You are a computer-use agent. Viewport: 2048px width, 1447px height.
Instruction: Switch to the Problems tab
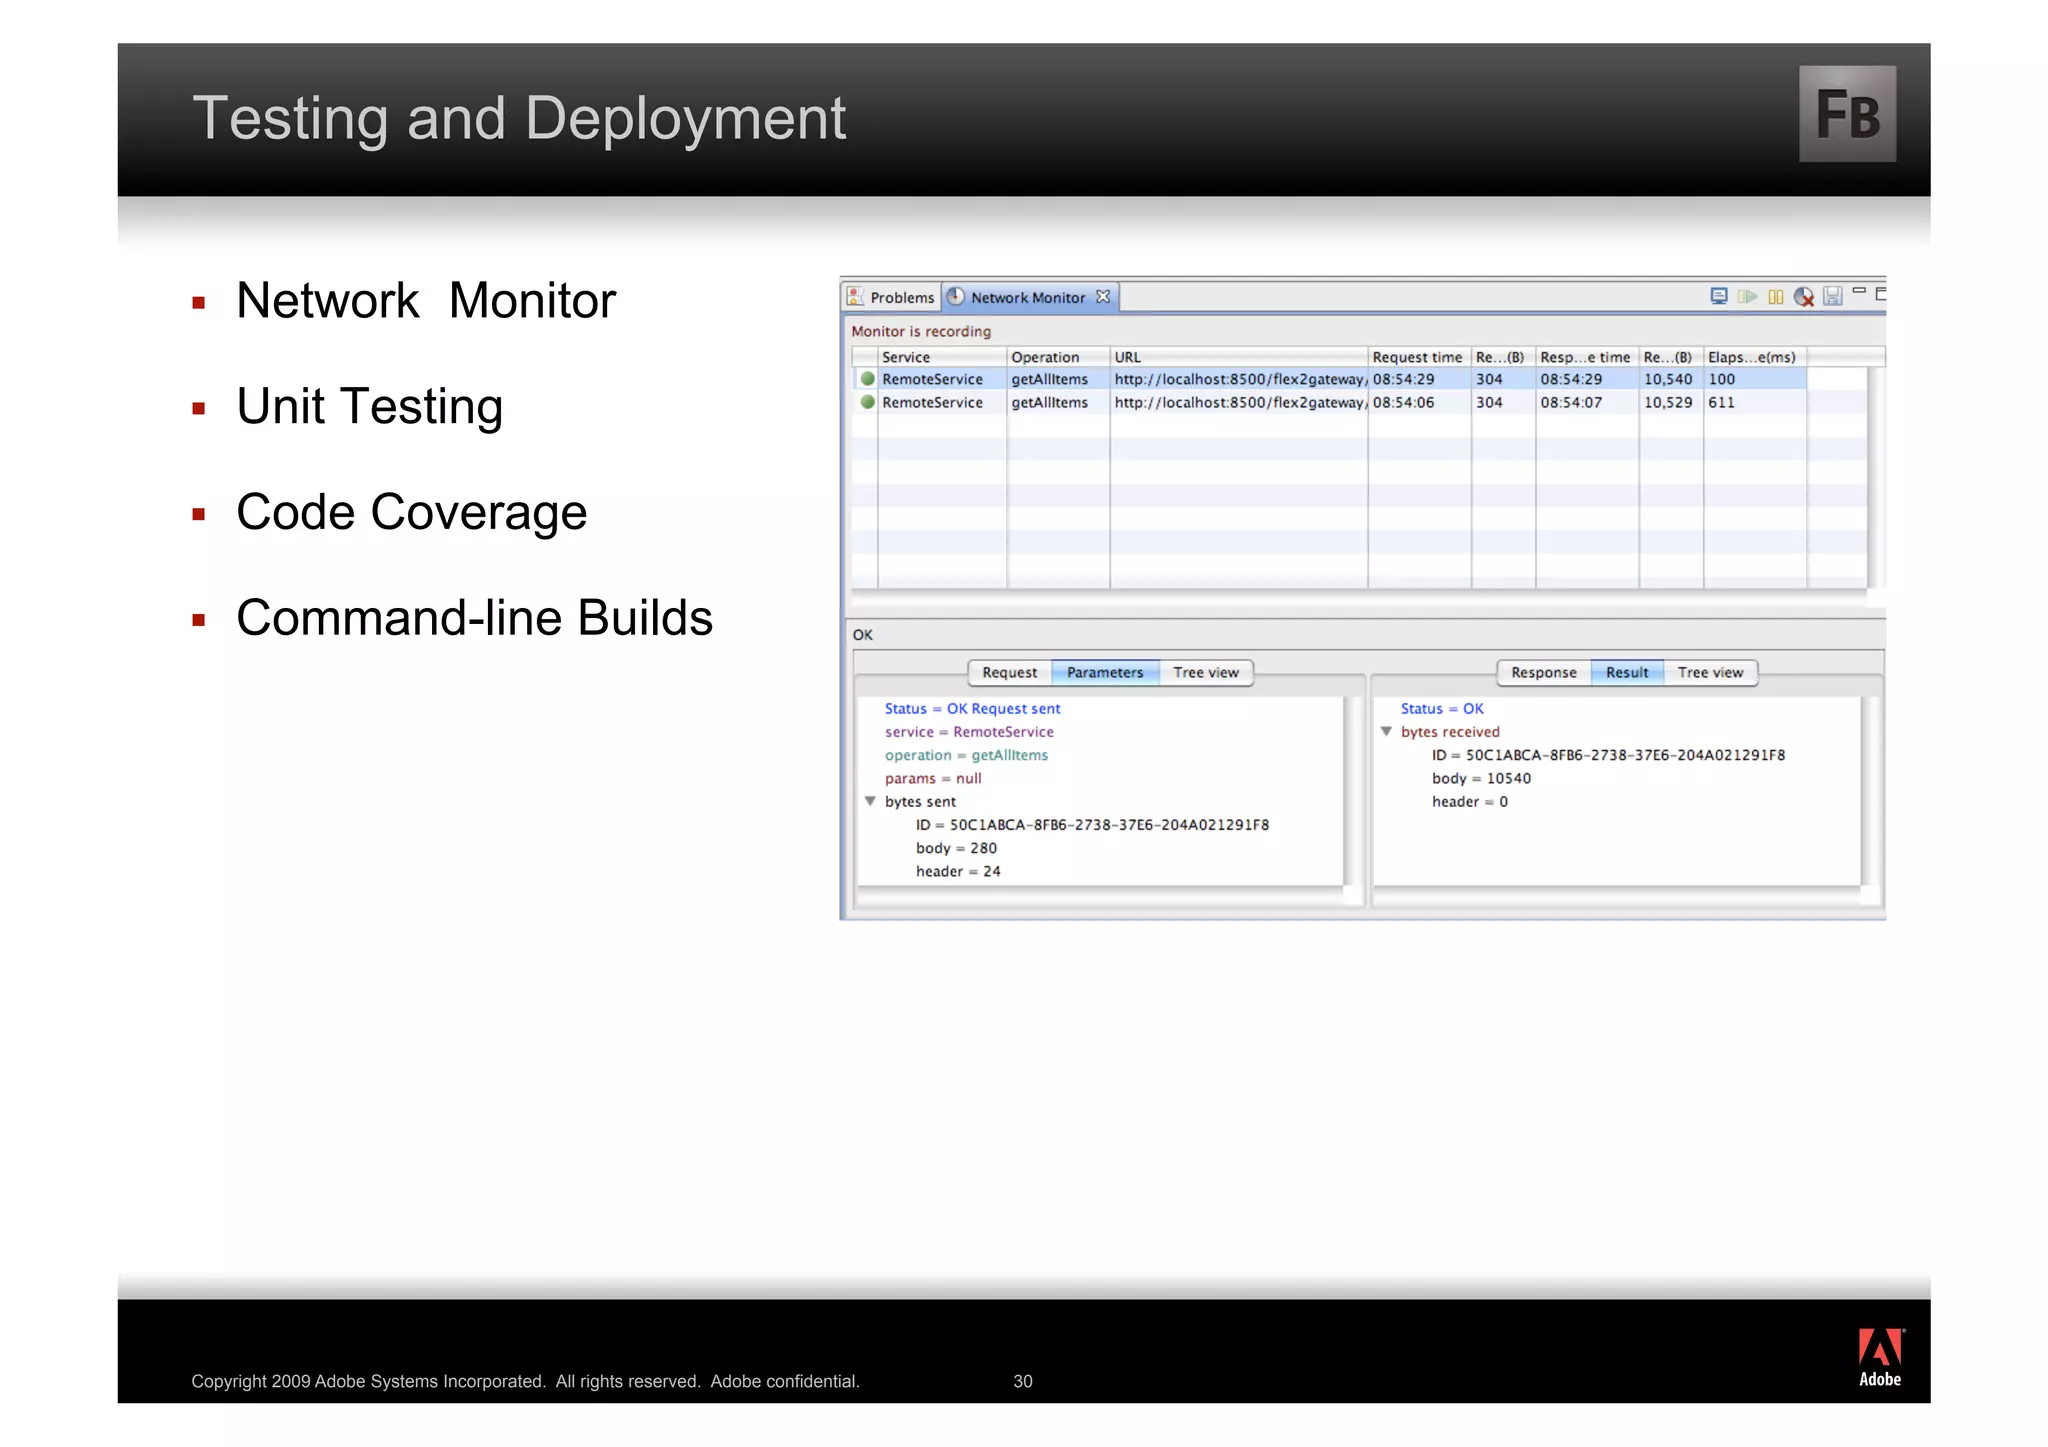(x=892, y=297)
